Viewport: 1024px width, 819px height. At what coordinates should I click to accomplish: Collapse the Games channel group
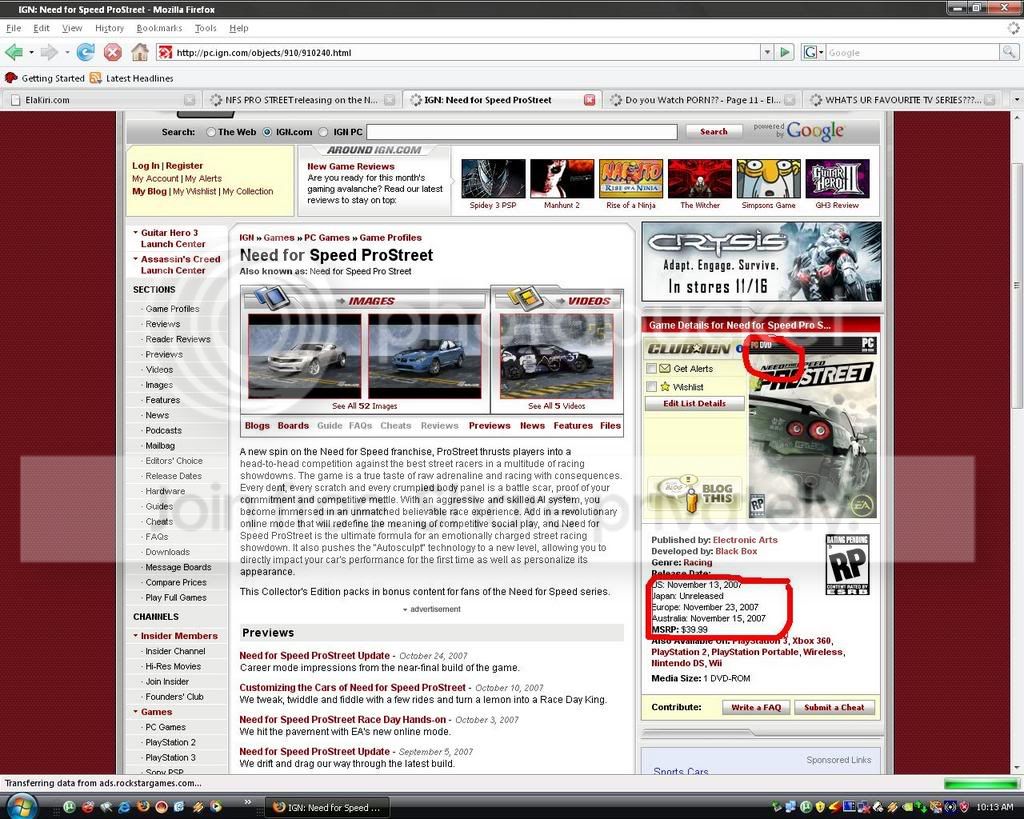pyautogui.click(x=135, y=712)
